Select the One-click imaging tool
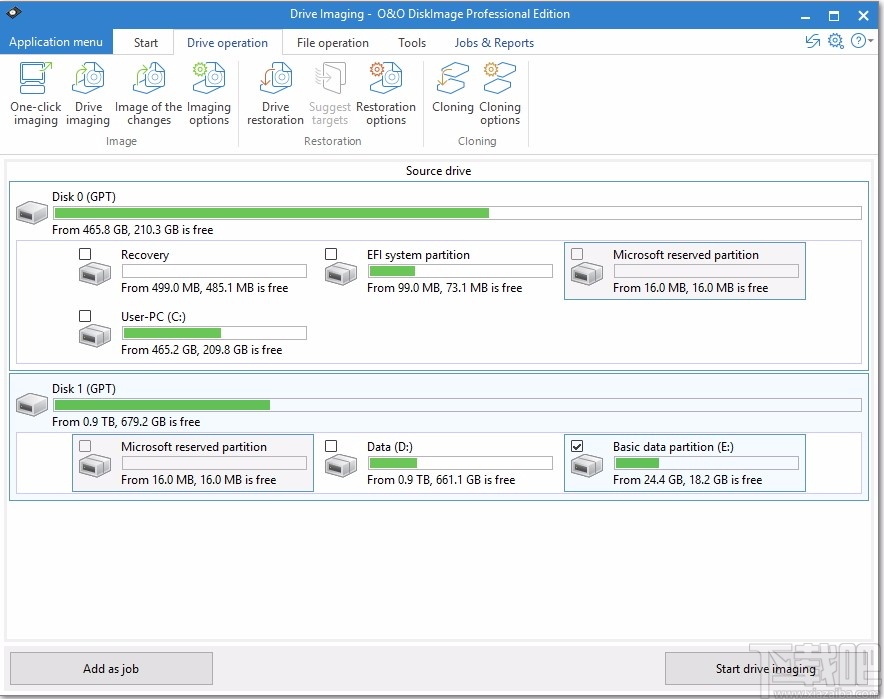This screenshot has width=884, height=699. pyautogui.click(x=35, y=92)
